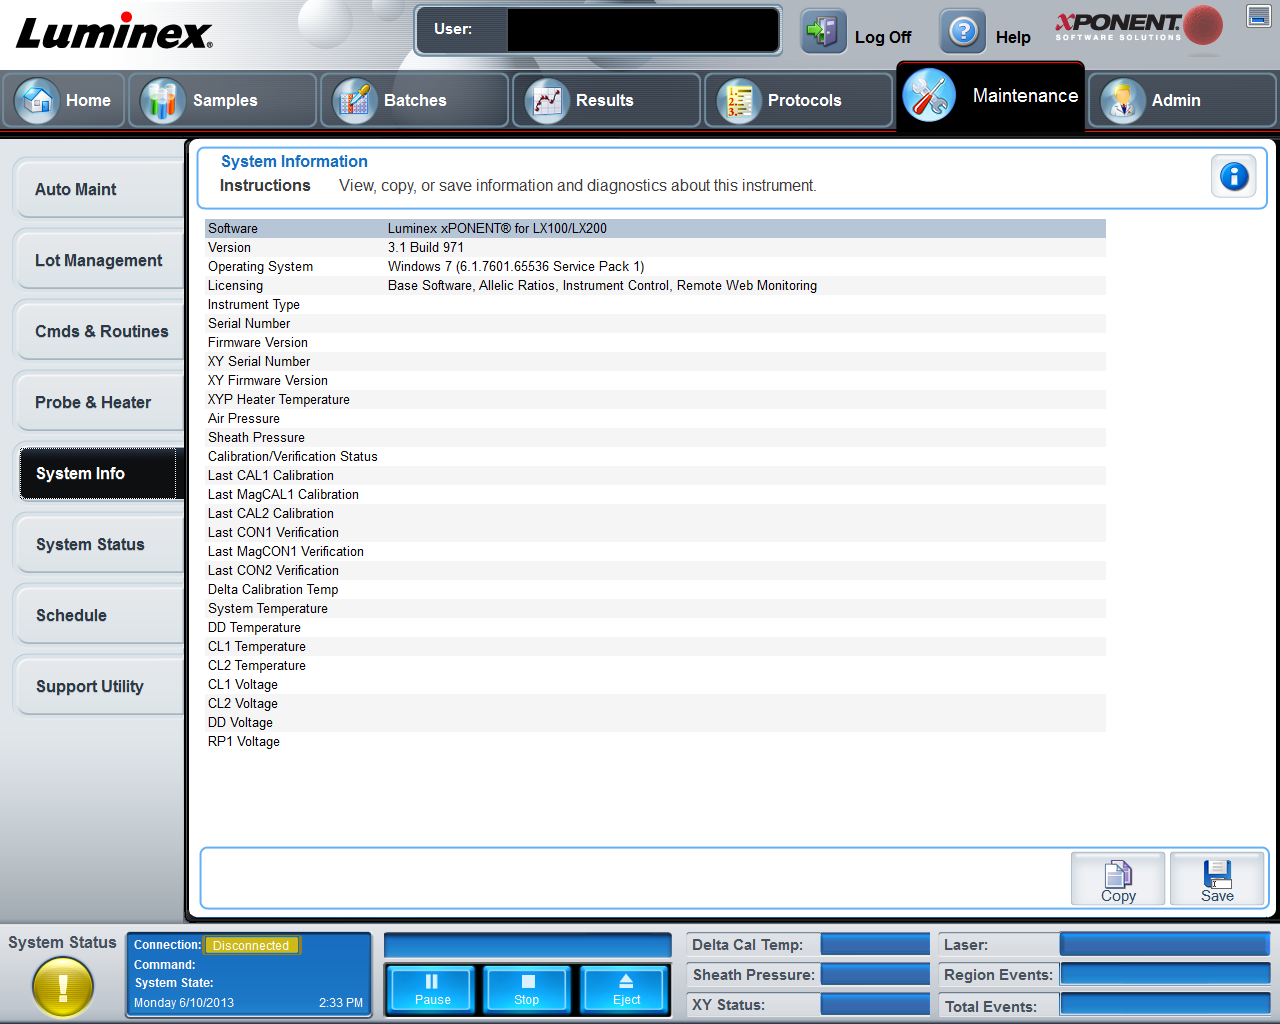Save the system diagnostics report
1280x1024 pixels.
click(x=1217, y=878)
